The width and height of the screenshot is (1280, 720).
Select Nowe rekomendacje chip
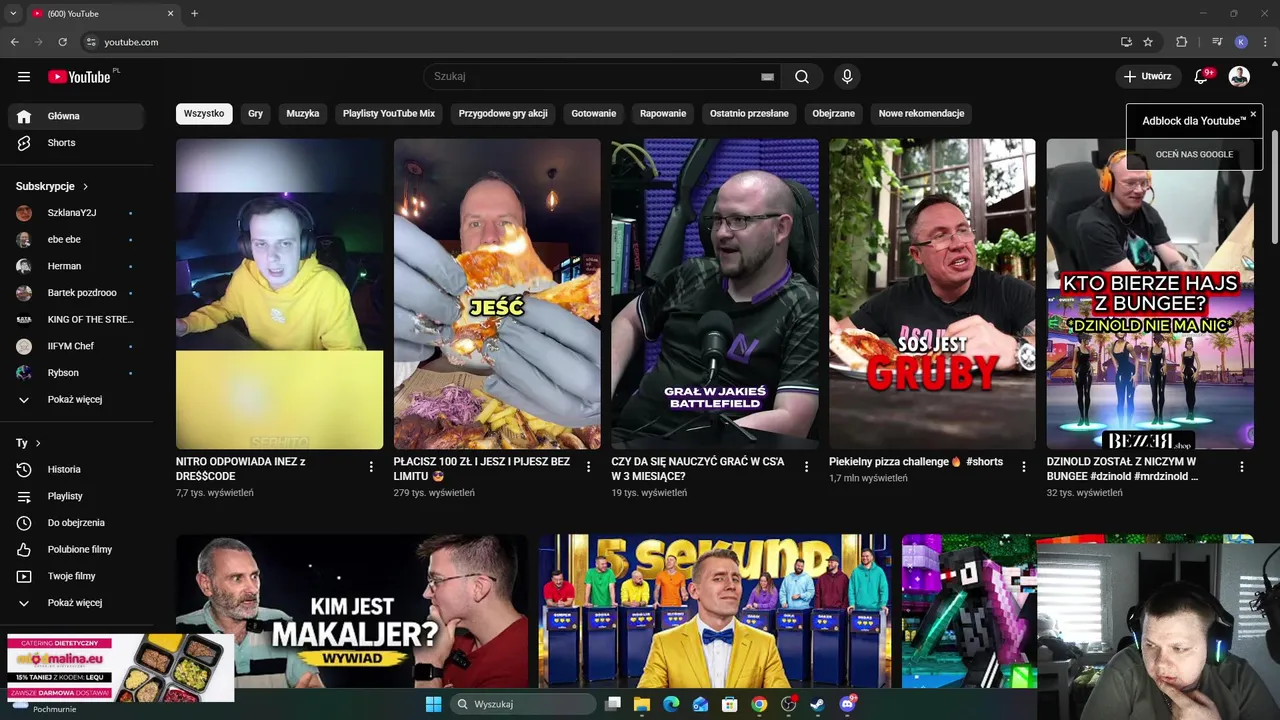pyautogui.click(x=921, y=113)
